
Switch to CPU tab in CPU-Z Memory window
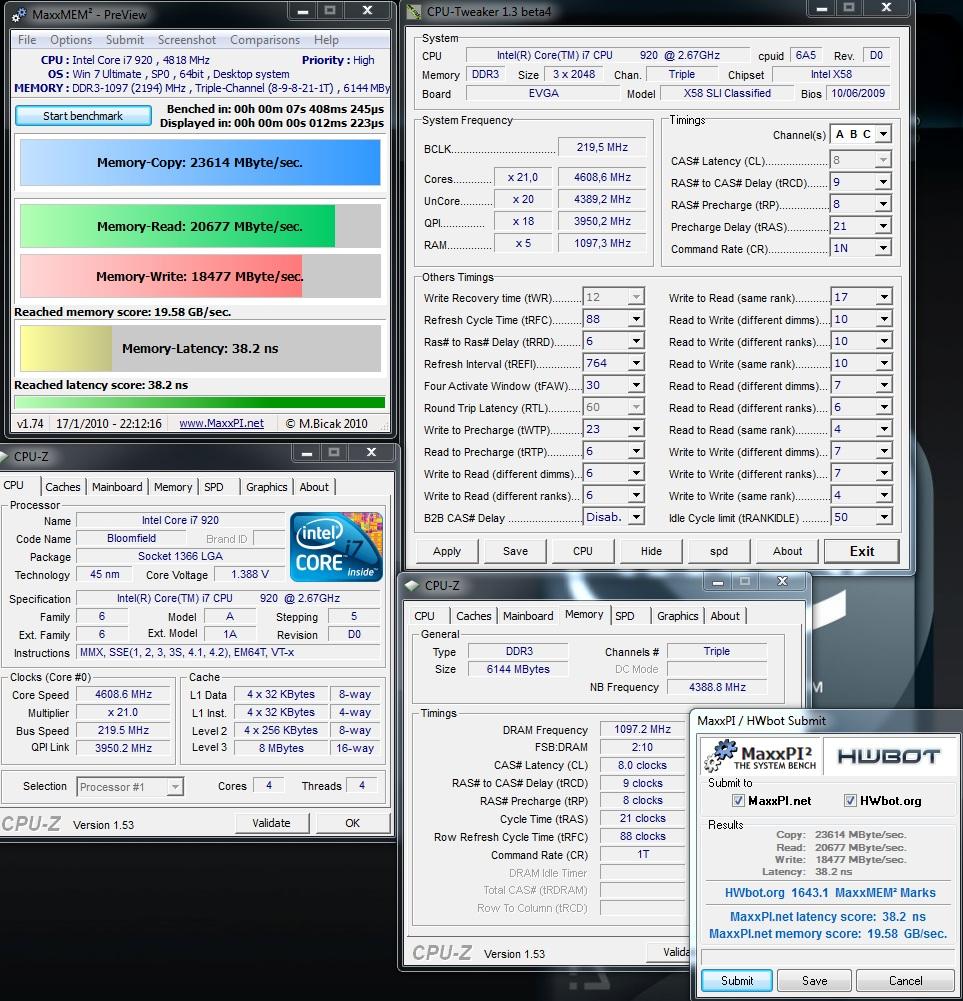[x=424, y=616]
